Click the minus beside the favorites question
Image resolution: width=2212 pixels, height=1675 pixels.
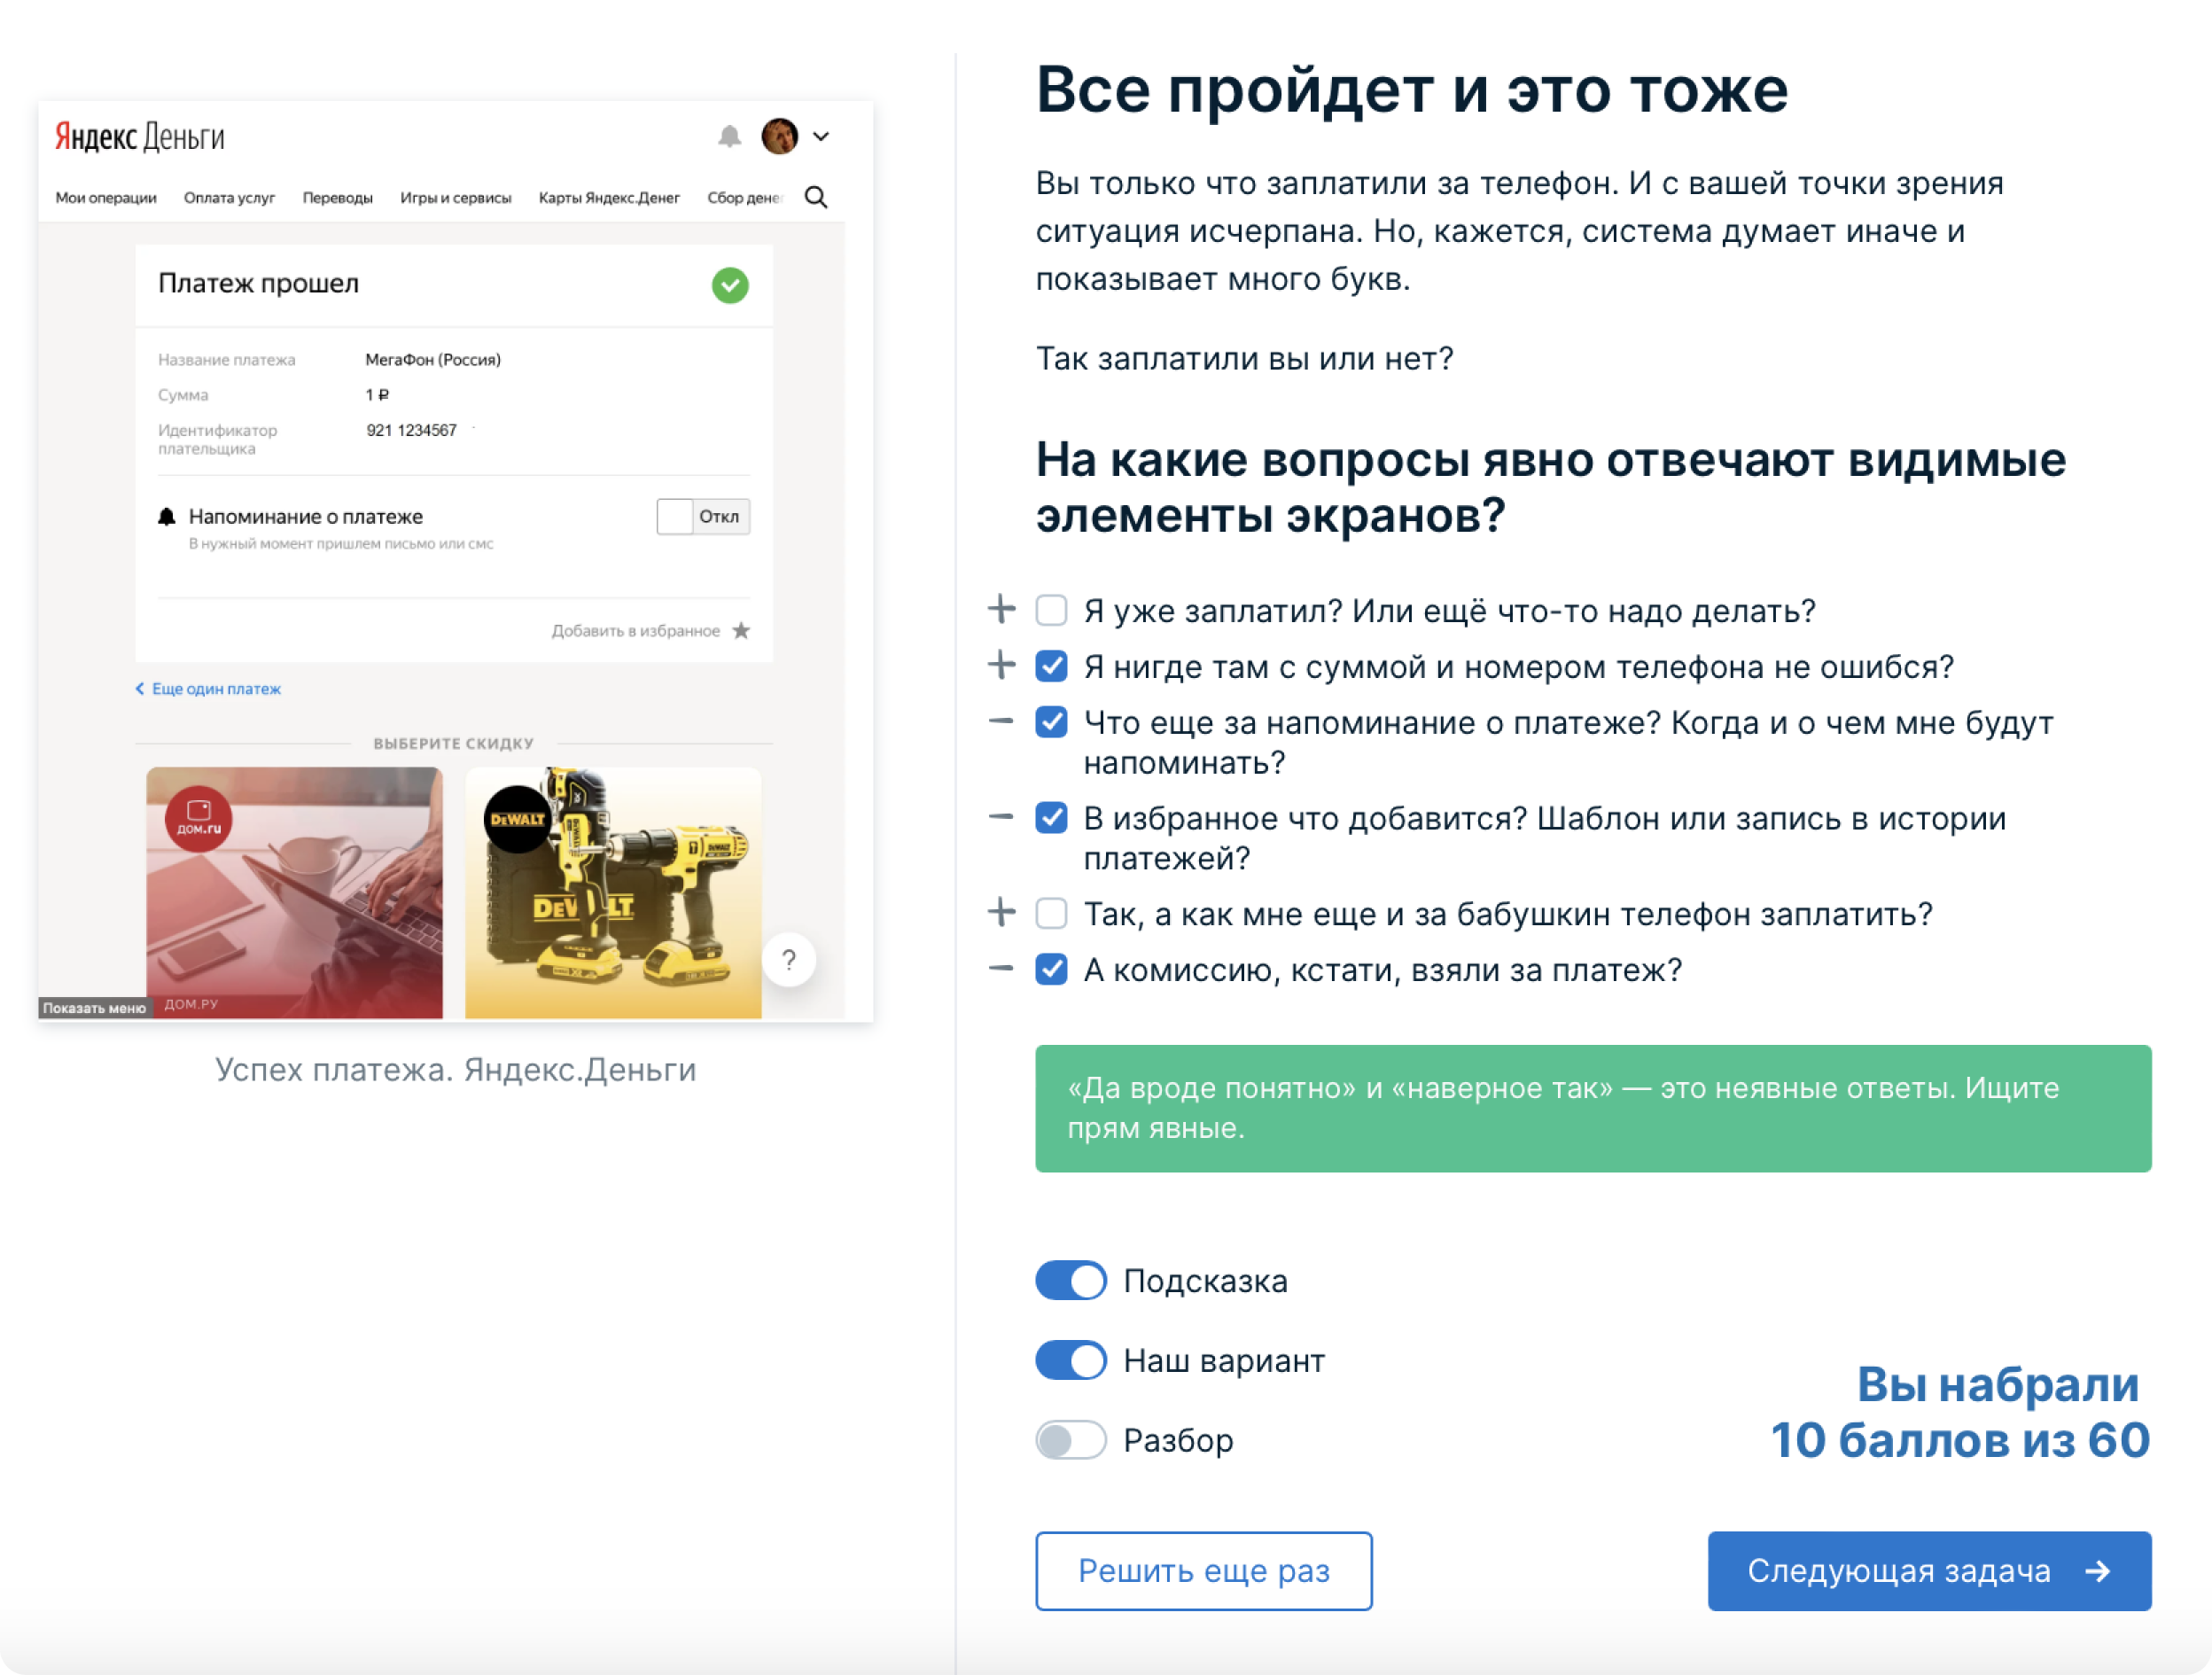point(1001,817)
